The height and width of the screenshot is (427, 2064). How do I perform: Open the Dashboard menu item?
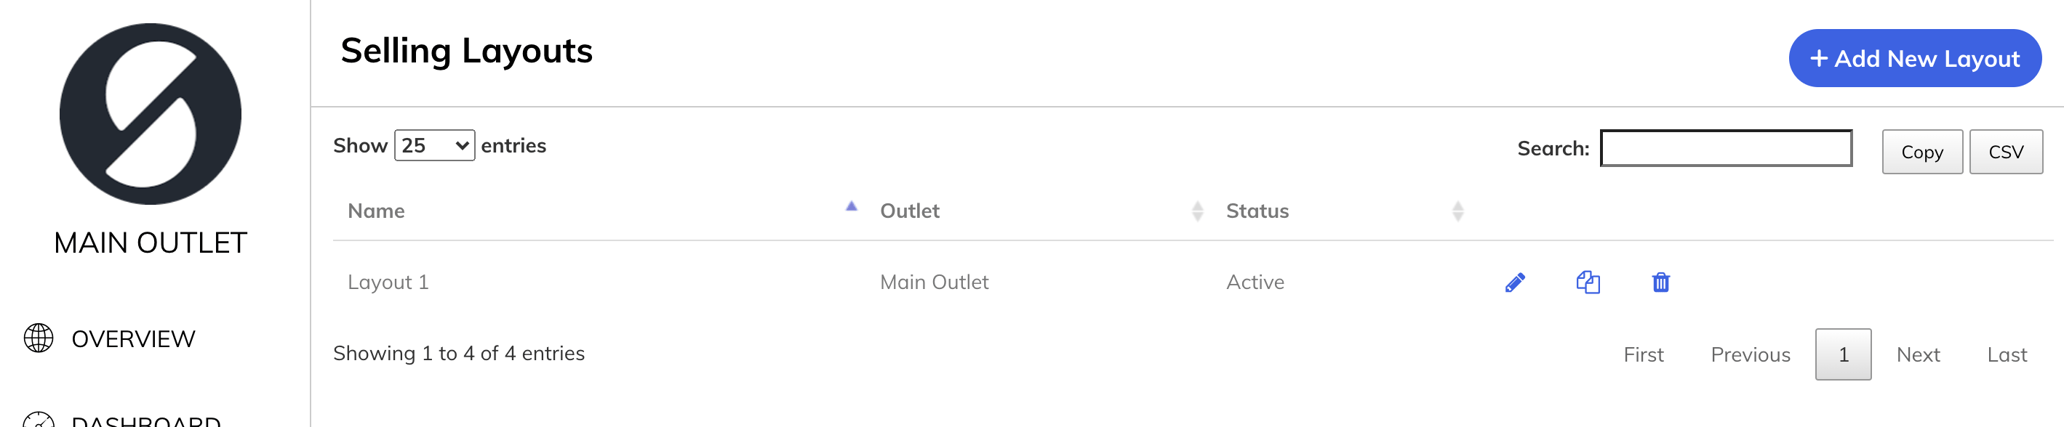(x=146, y=421)
